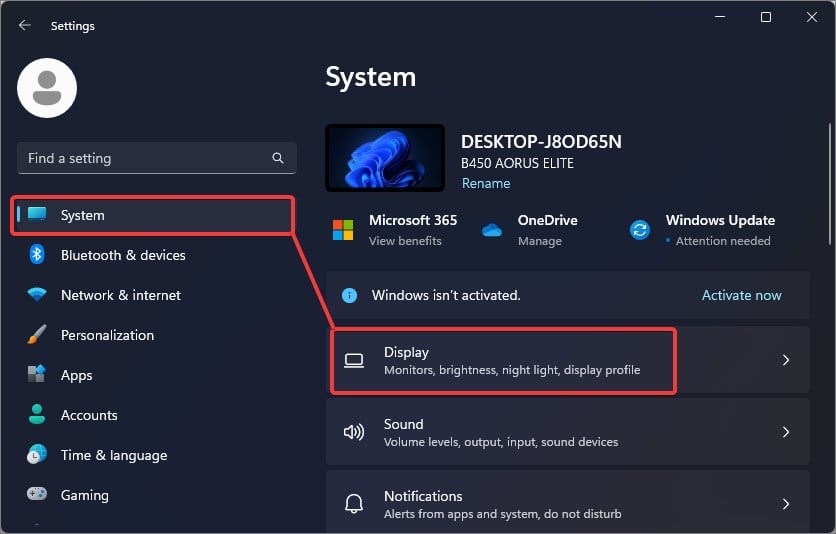Click the search magnifier icon
836x534 pixels.
[278, 158]
